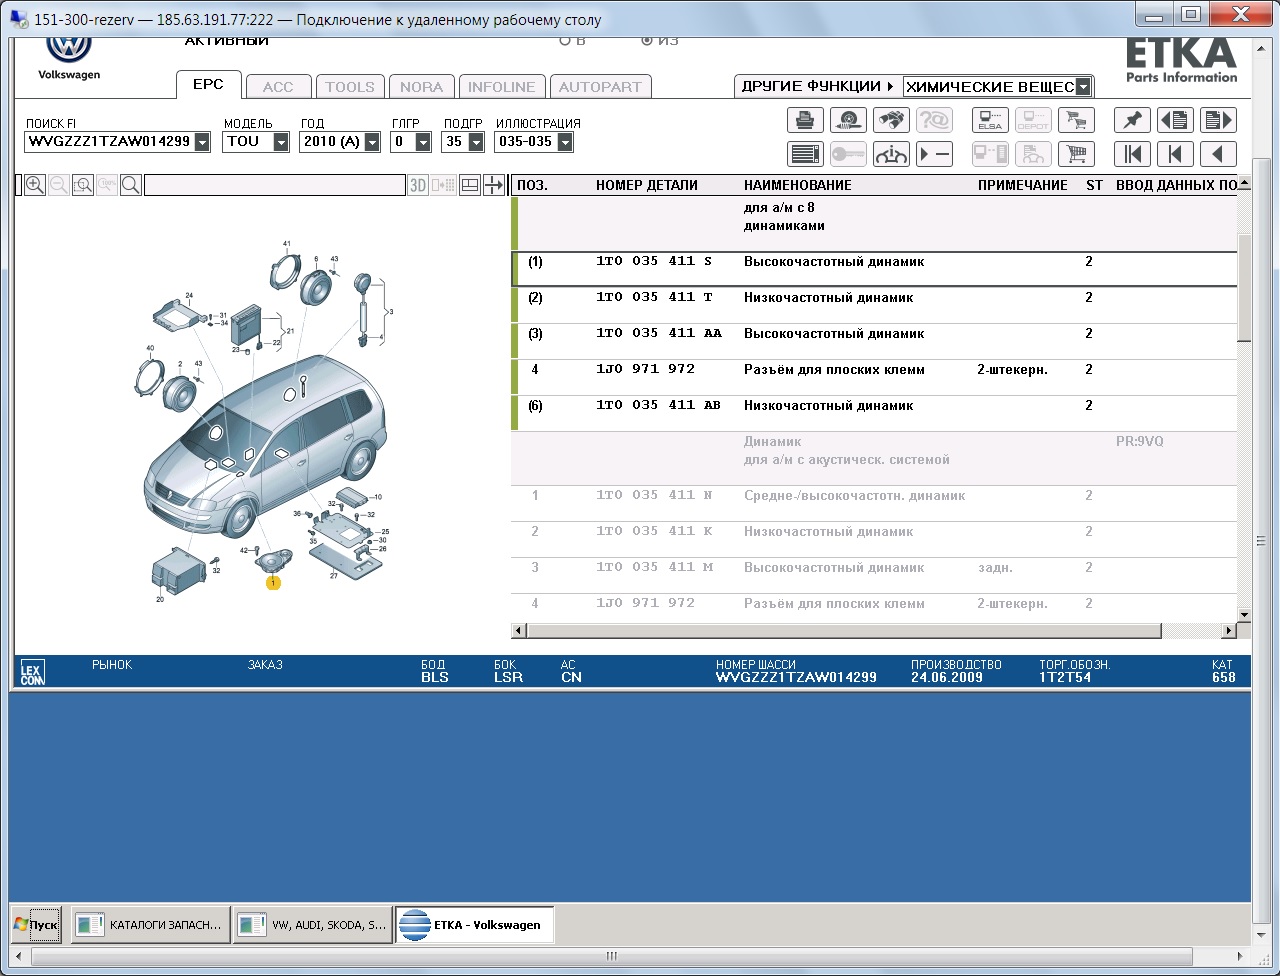Switch to the EPC tab
Viewport: 1280px width, 976px height.
[x=209, y=85]
